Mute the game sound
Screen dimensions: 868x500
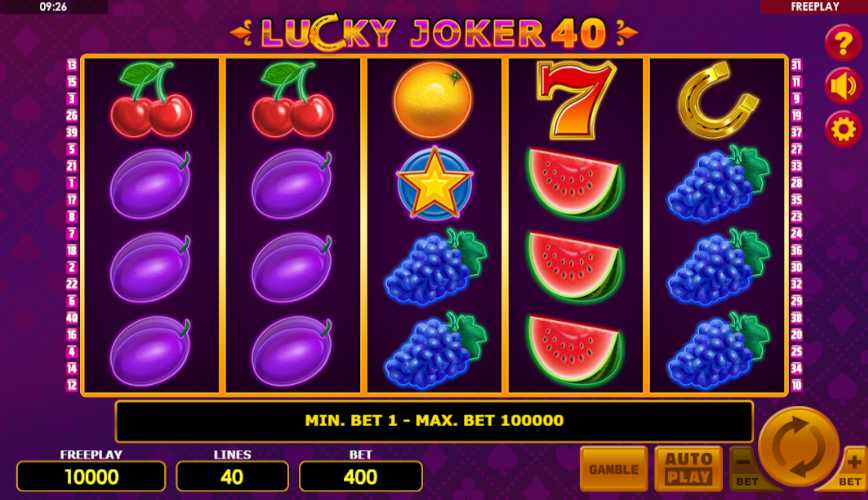point(843,86)
